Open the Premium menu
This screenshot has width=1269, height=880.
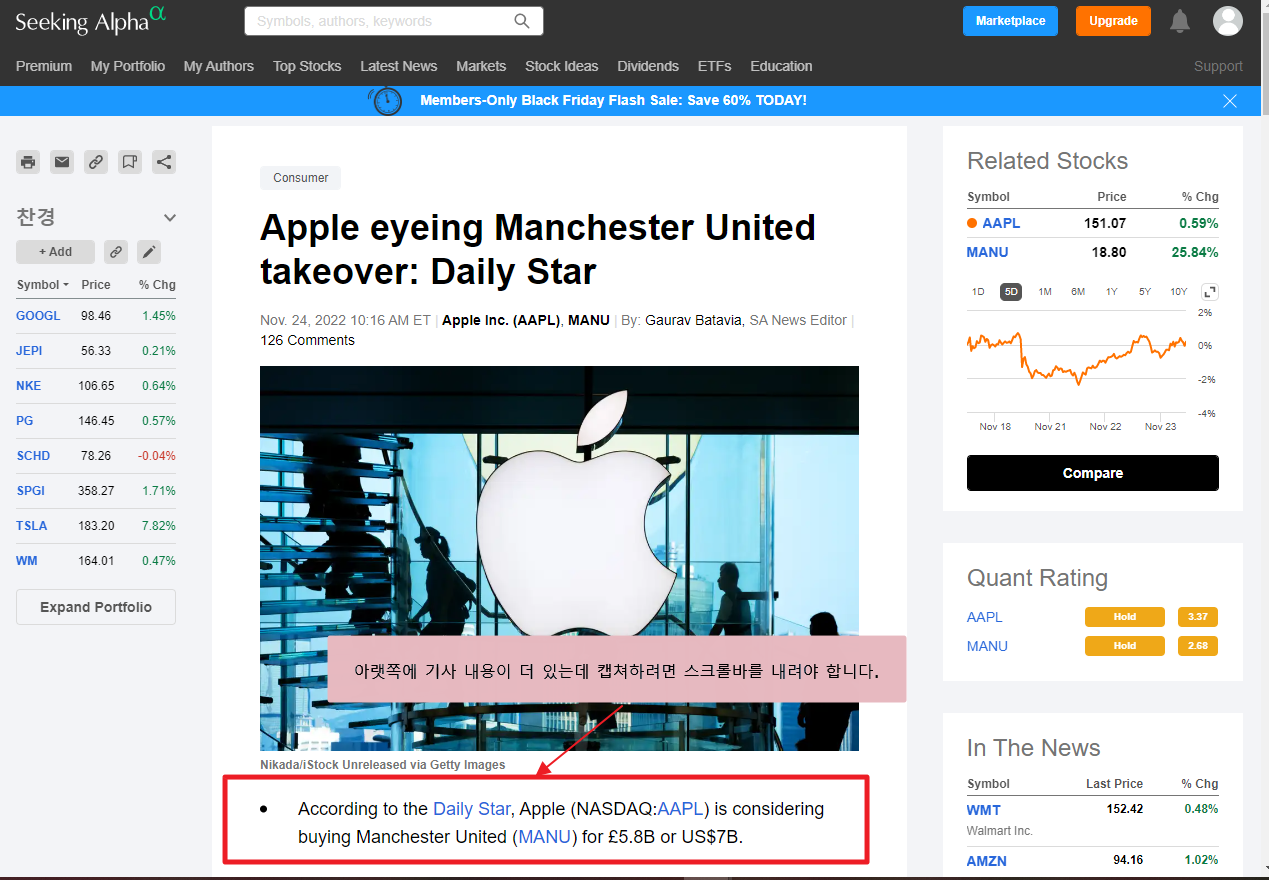coord(44,66)
